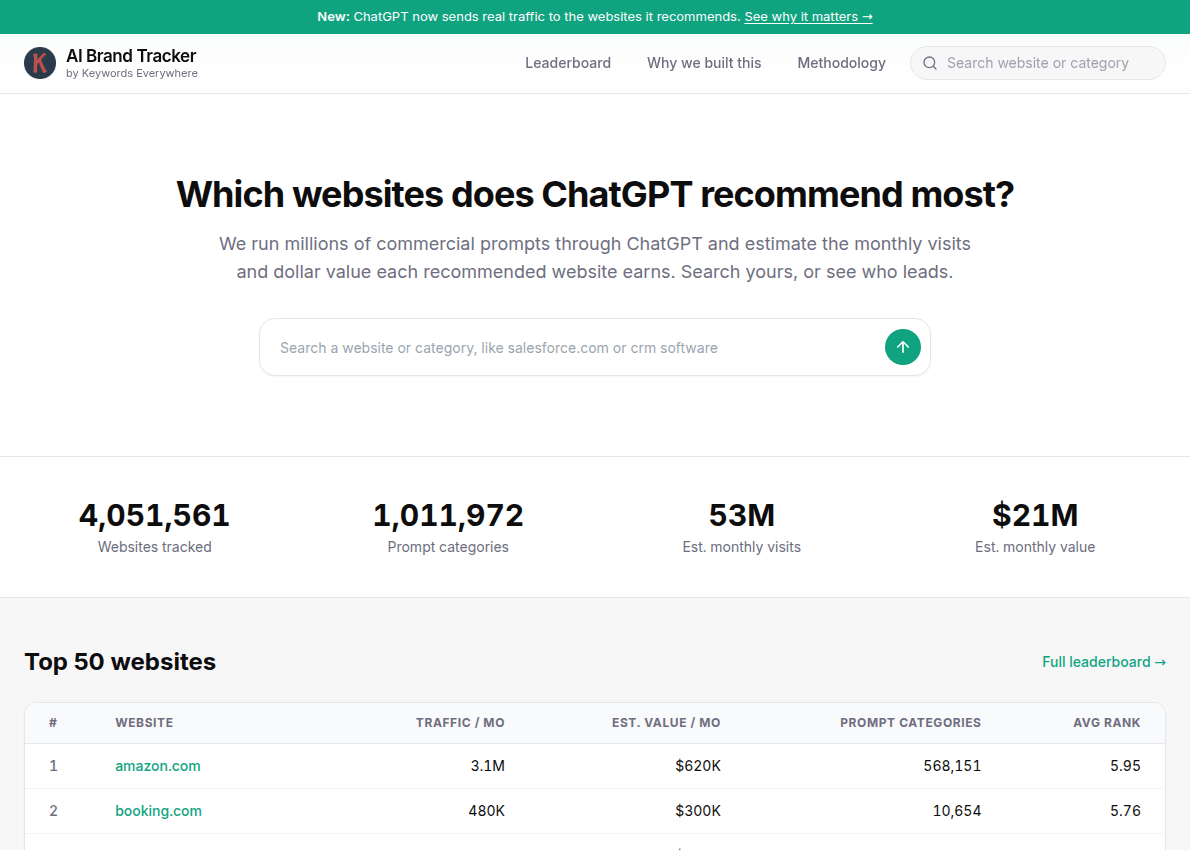Click the AI Brand Tracker title

(x=131, y=56)
